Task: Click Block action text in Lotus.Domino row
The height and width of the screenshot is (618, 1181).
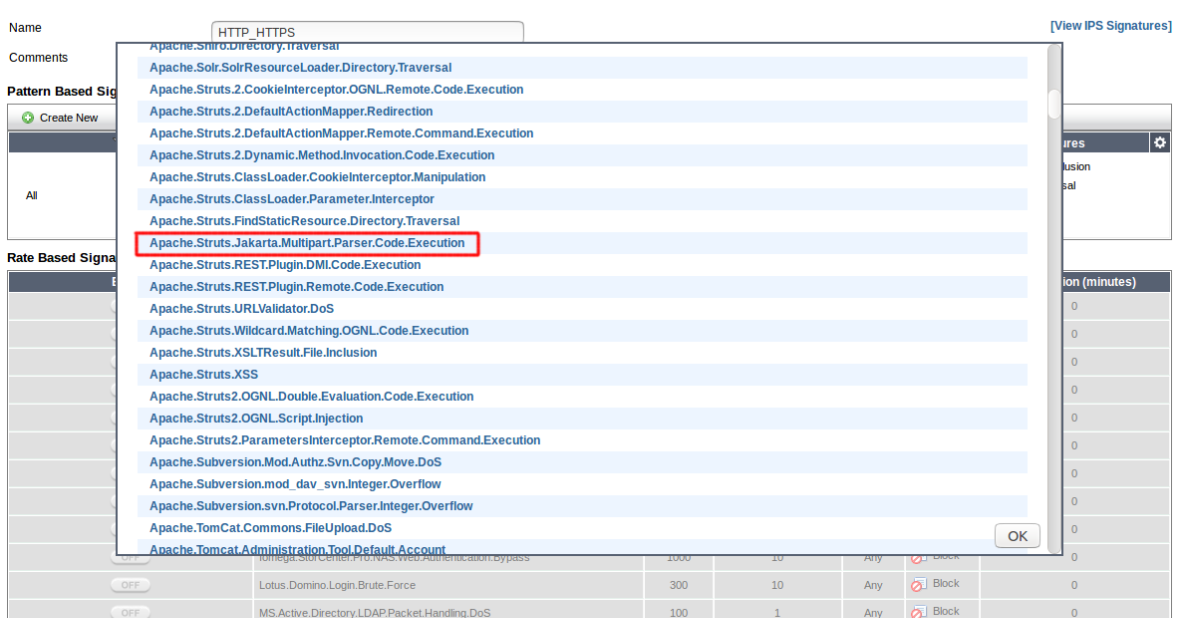Action: 946,583
